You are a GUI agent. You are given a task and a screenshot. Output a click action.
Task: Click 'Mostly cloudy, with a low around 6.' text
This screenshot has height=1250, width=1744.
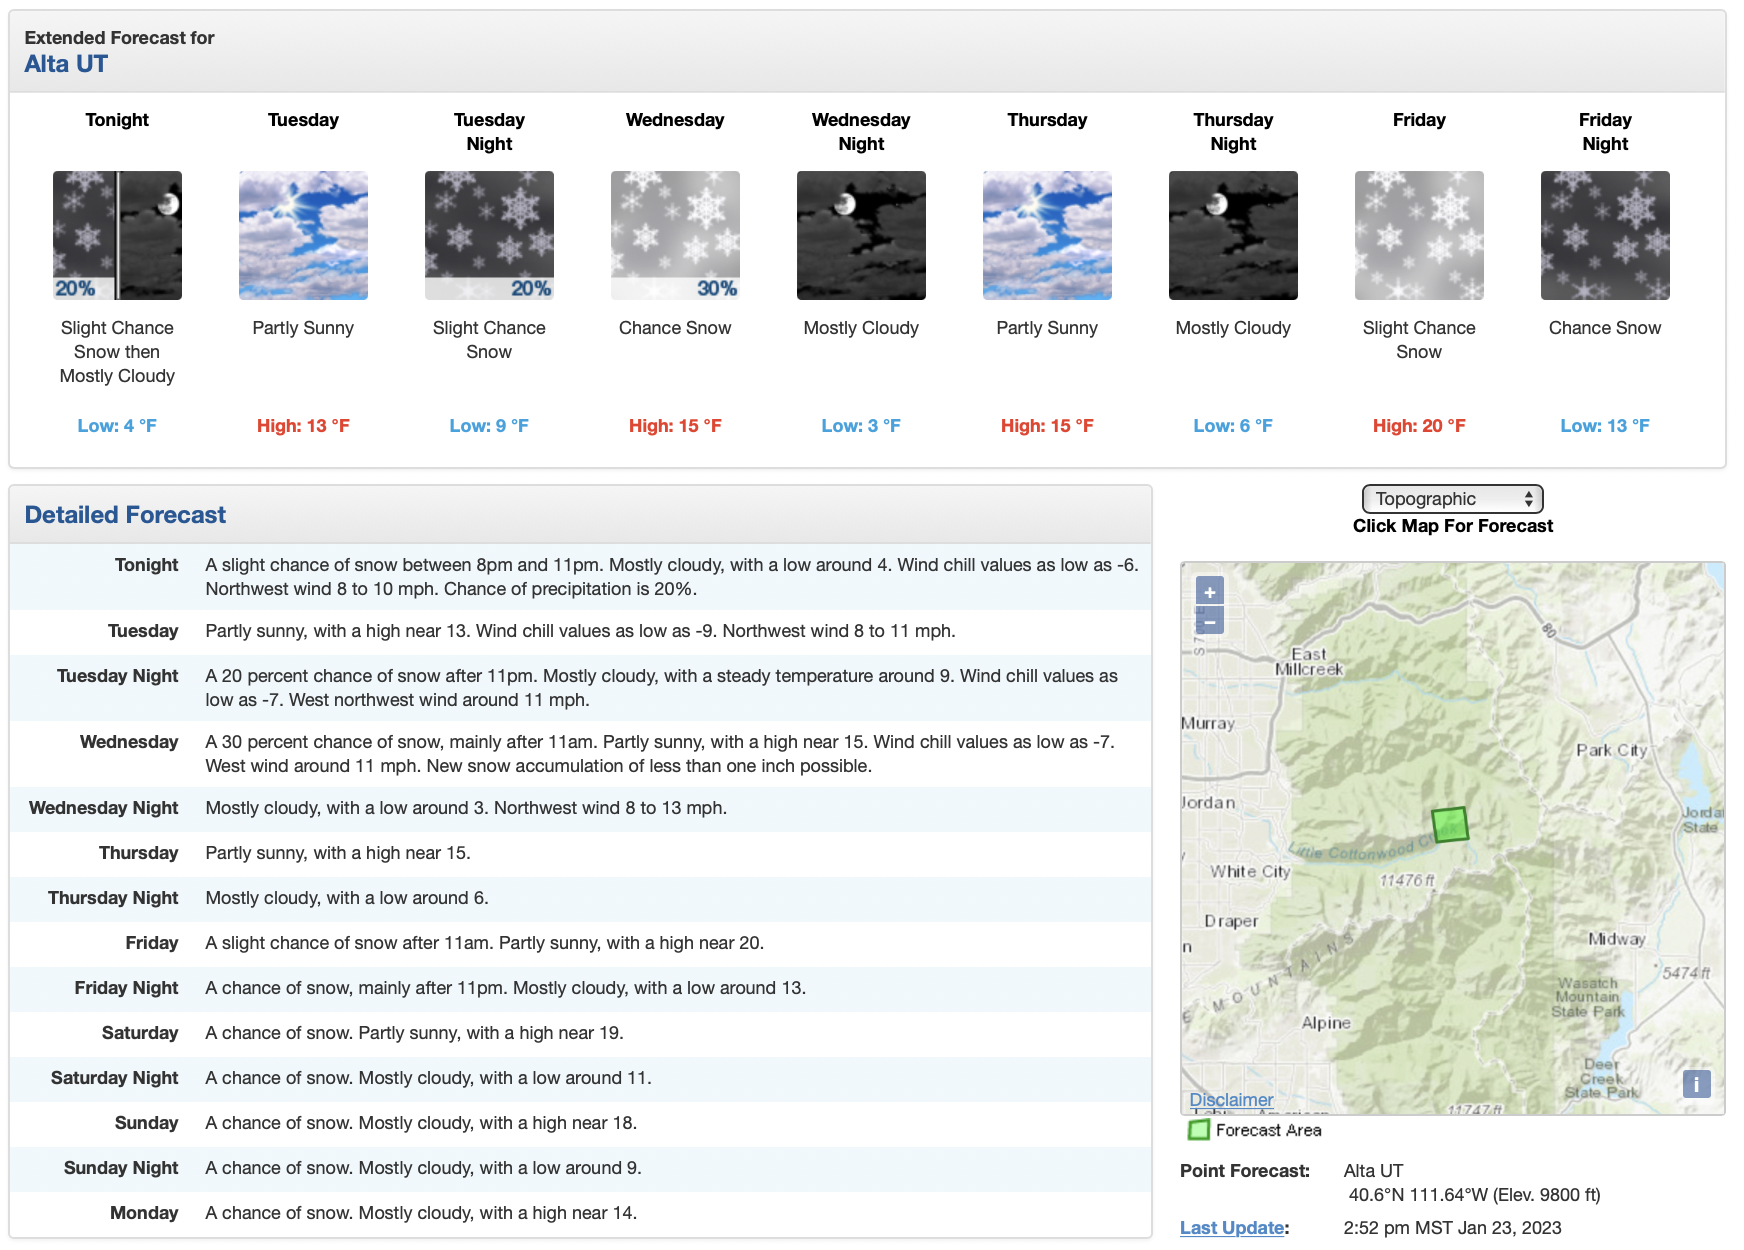(347, 898)
